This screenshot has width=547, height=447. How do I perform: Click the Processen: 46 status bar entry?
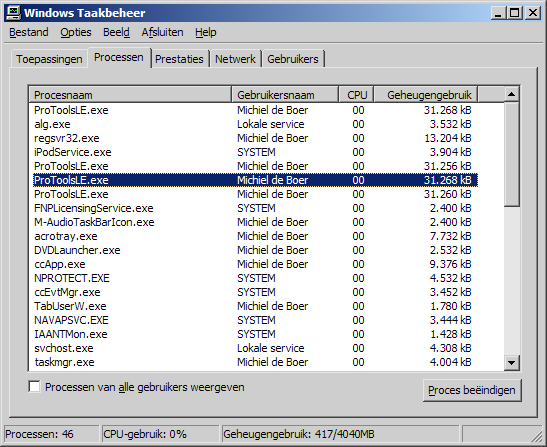(x=52, y=434)
